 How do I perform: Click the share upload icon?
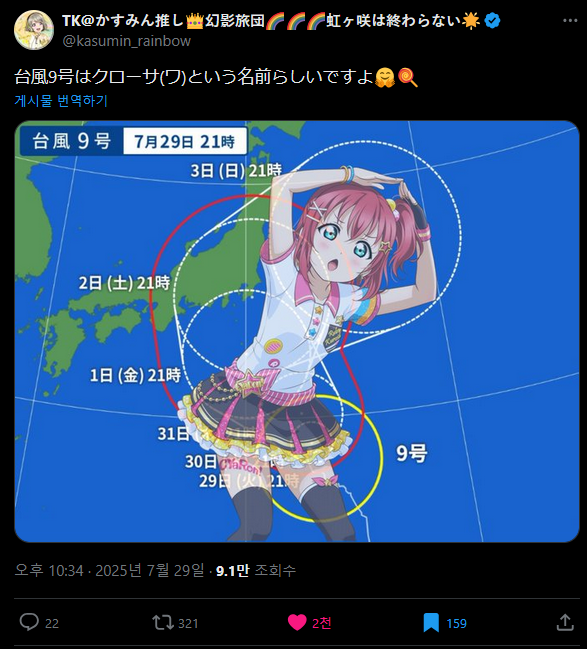(x=565, y=622)
